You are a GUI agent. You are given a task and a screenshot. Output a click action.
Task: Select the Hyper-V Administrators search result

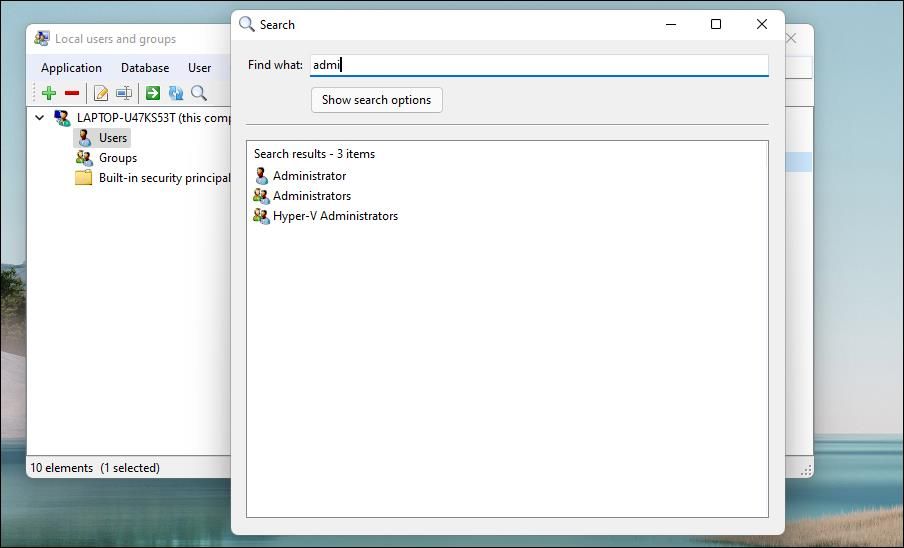335,216
